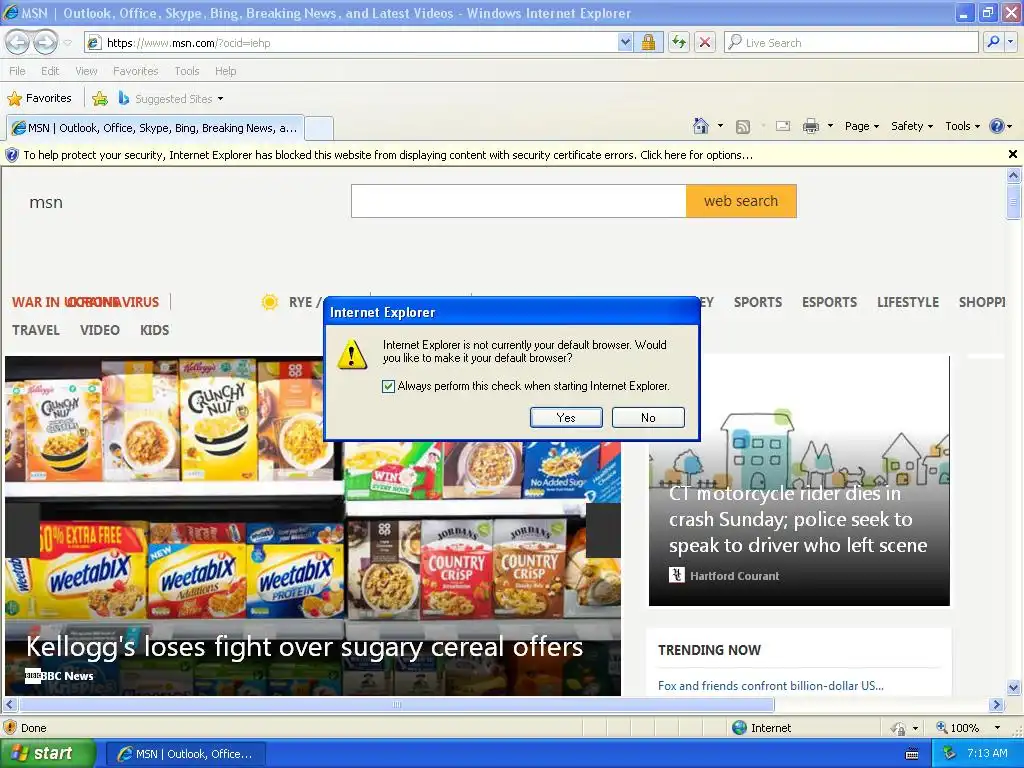1024x768 pixels.
Task: Click the on-screen keyboard tray icon
Action: point(912,754)
